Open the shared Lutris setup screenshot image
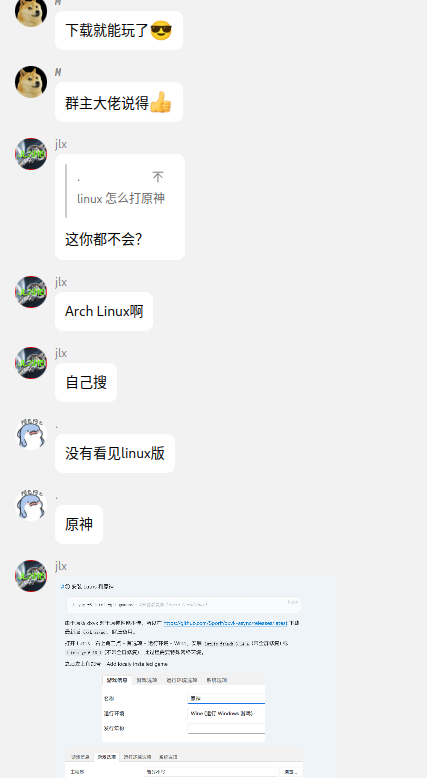The height and width of the screenshot is (778, 427). click(196, 677)
